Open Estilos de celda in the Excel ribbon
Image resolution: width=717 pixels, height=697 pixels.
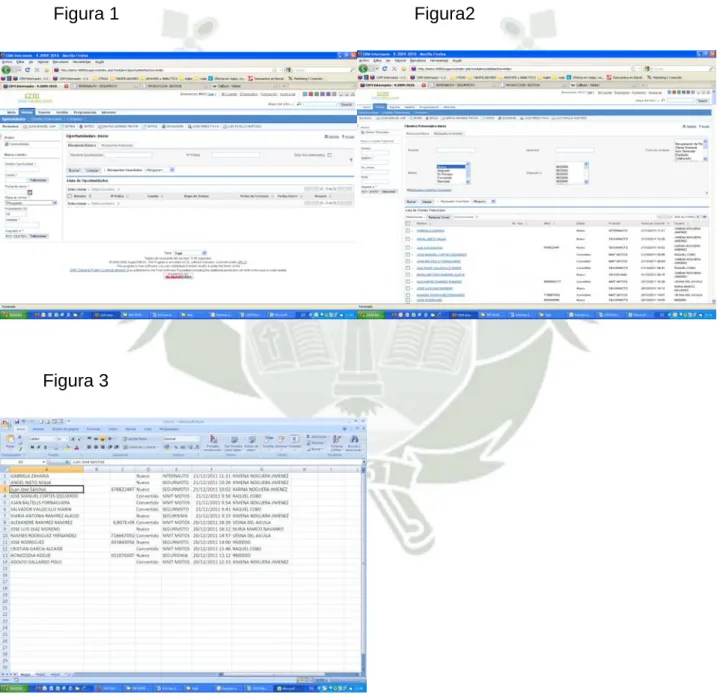pyautogui.click(x=251, y=443)
